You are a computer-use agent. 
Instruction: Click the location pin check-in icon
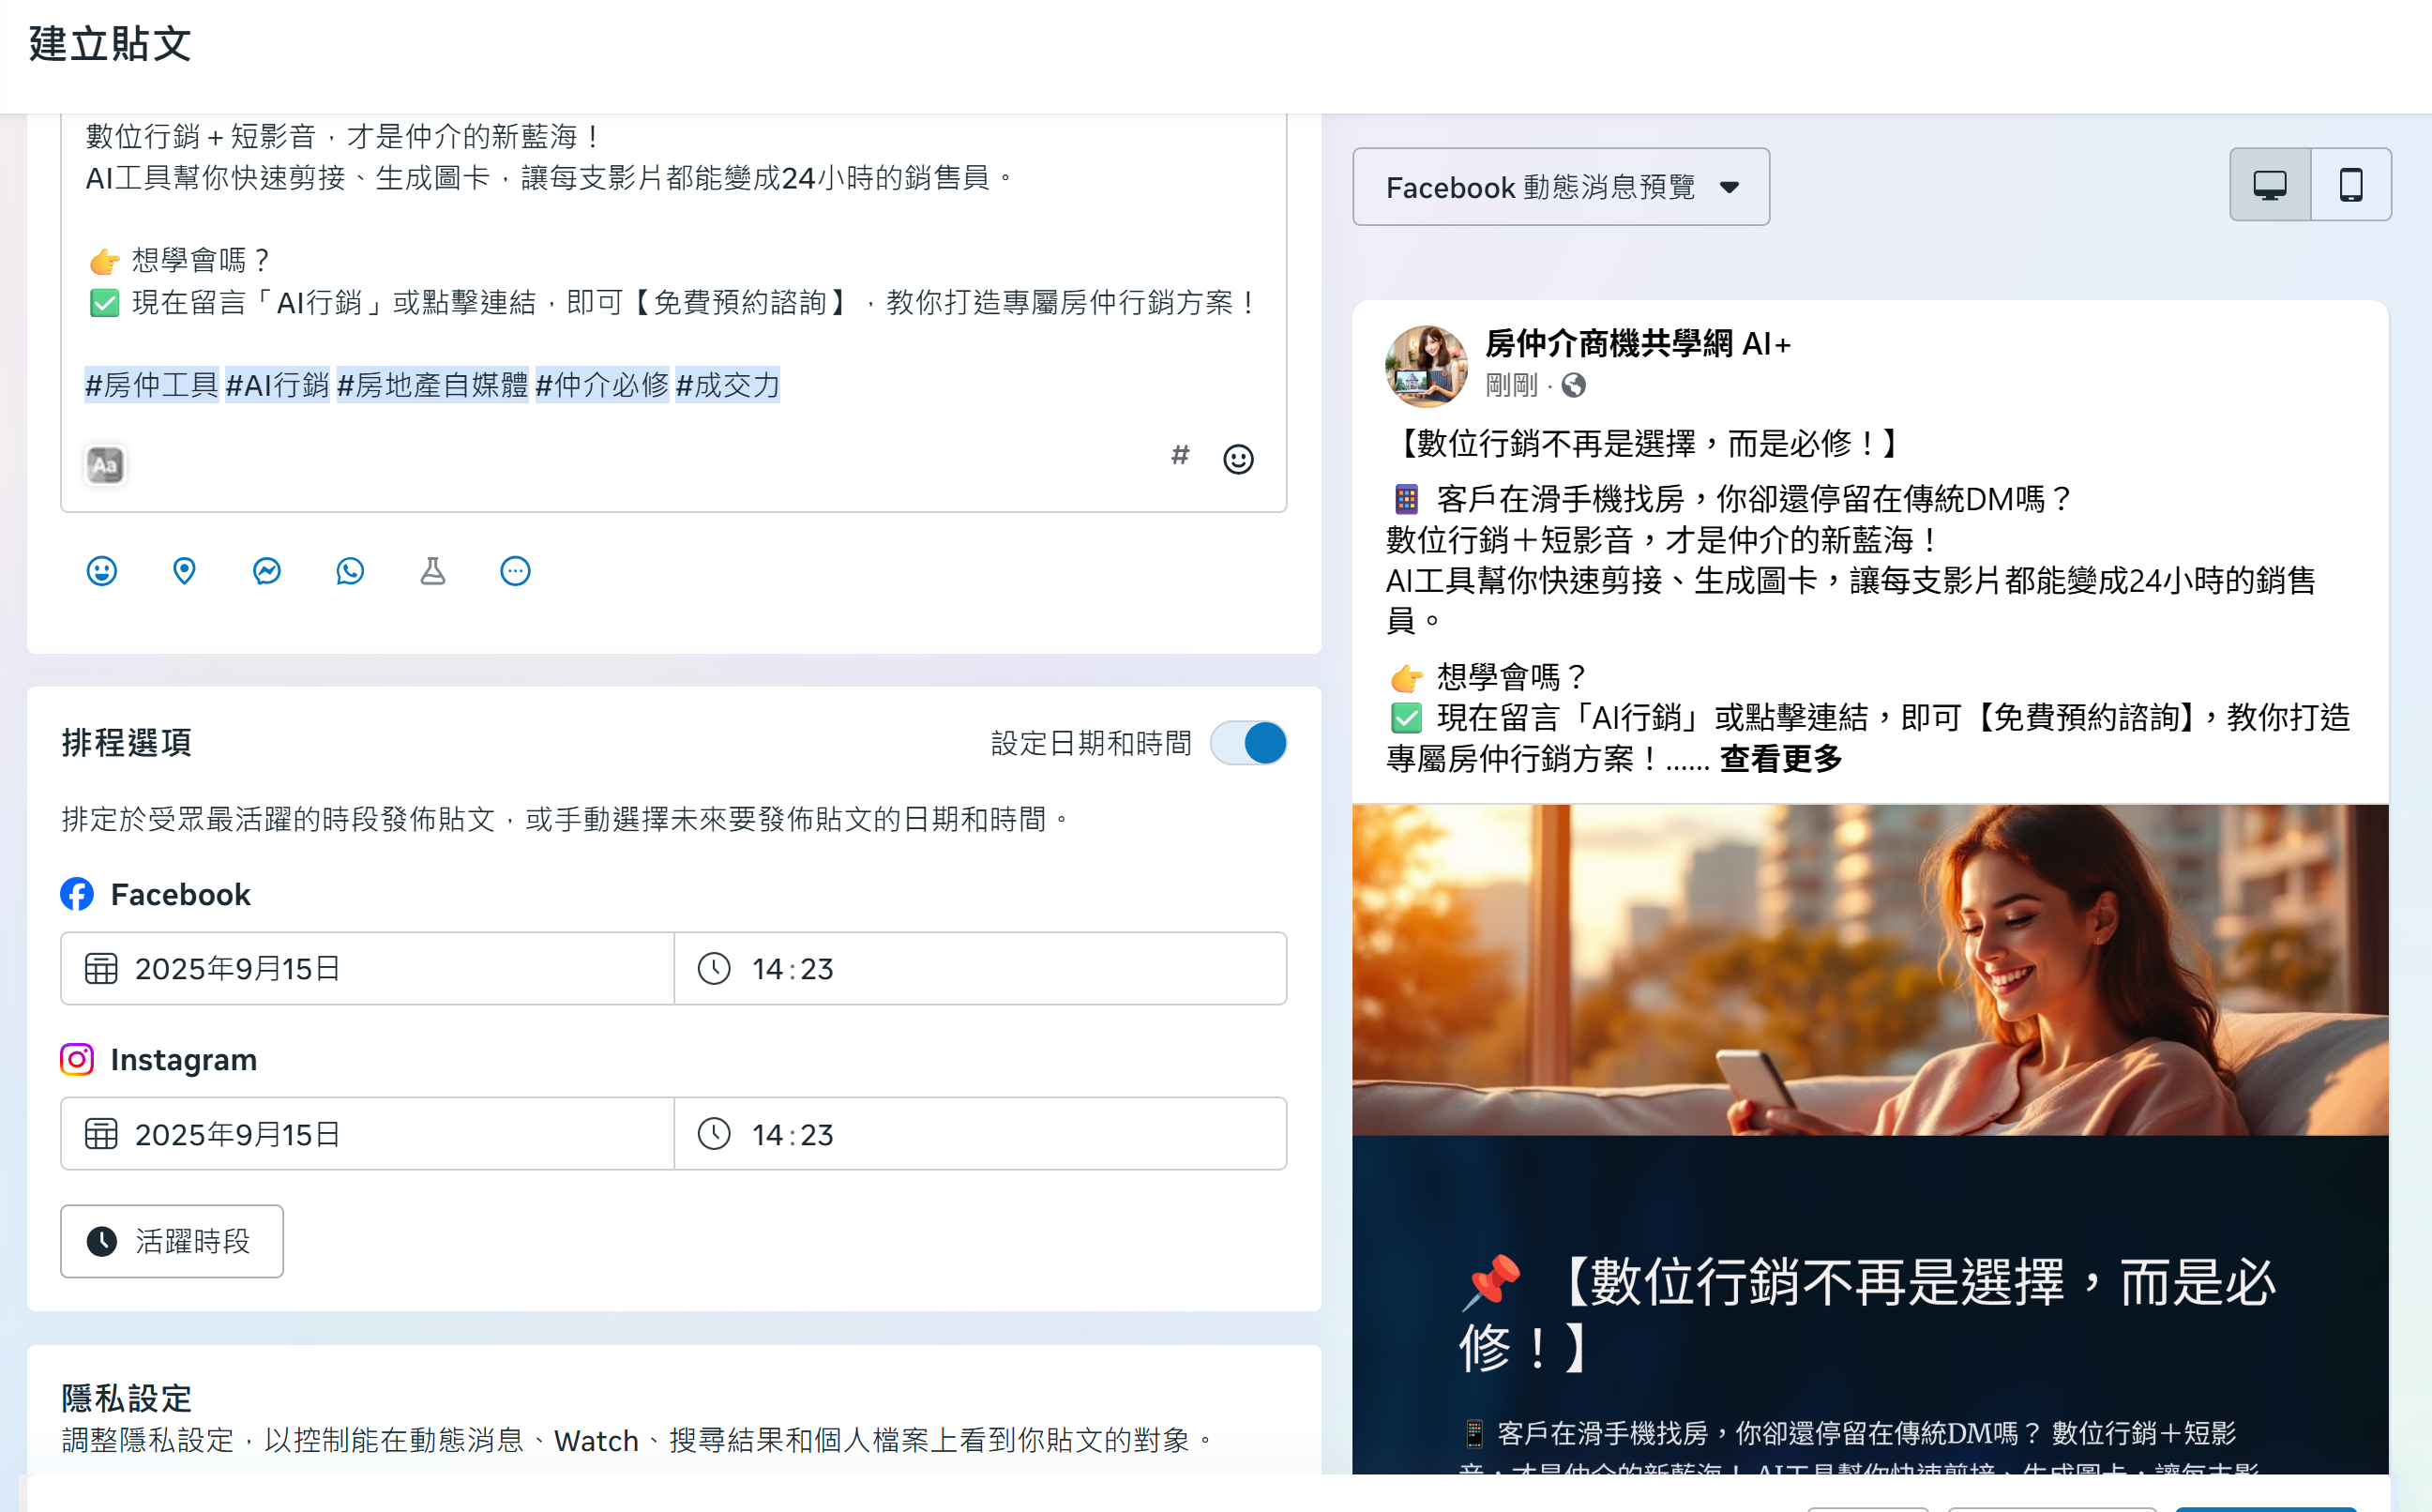coord(184,571)
